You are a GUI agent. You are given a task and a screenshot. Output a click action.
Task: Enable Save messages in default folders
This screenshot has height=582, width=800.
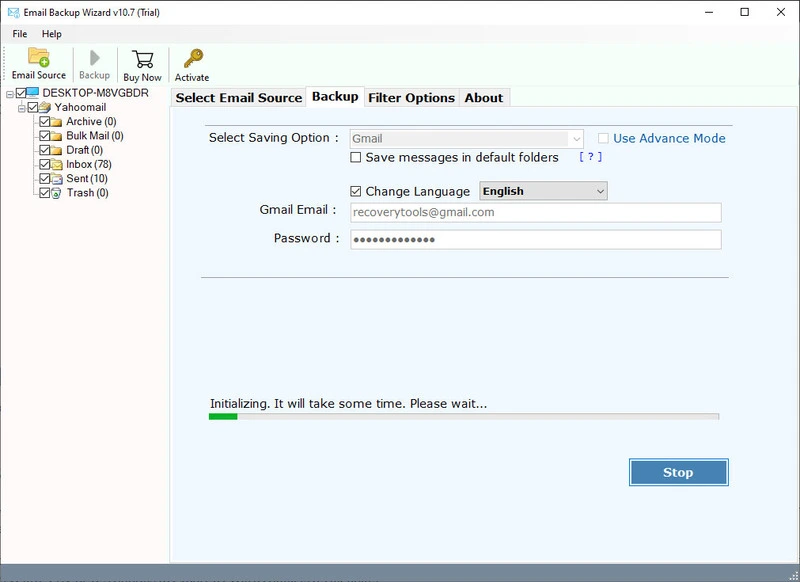356,158
